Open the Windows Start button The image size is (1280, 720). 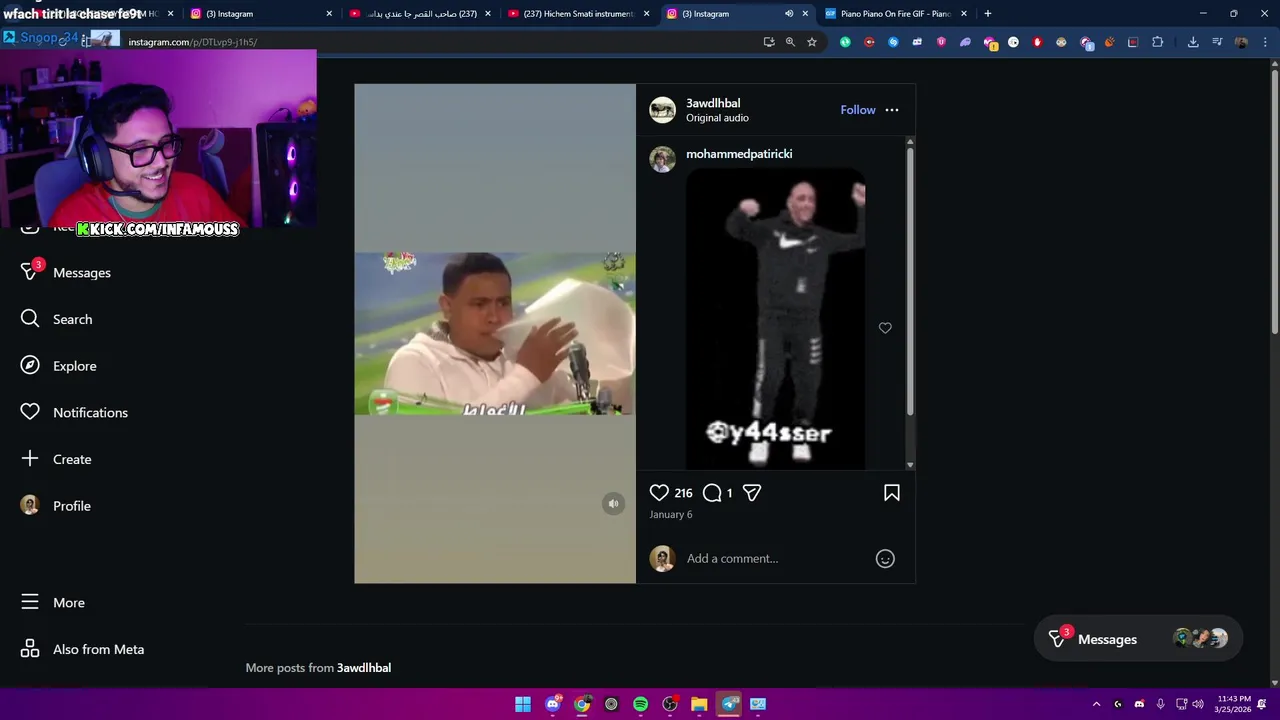pos(523,704)
